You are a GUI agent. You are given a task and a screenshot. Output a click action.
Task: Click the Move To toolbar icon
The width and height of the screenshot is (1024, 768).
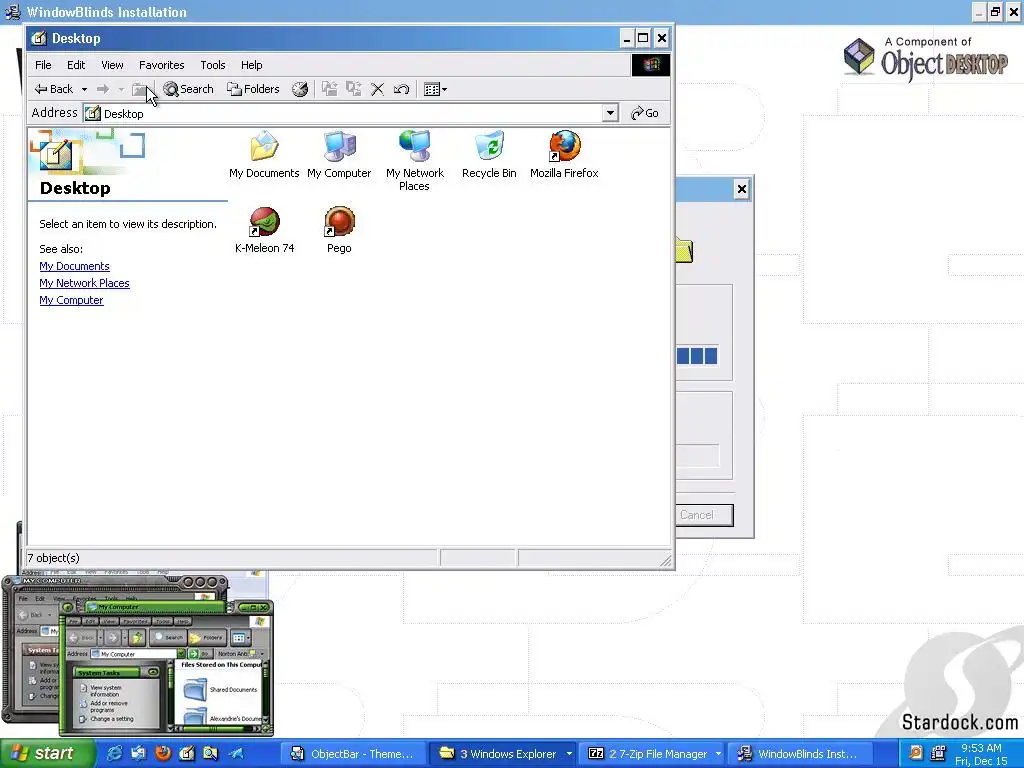point(330,89)
